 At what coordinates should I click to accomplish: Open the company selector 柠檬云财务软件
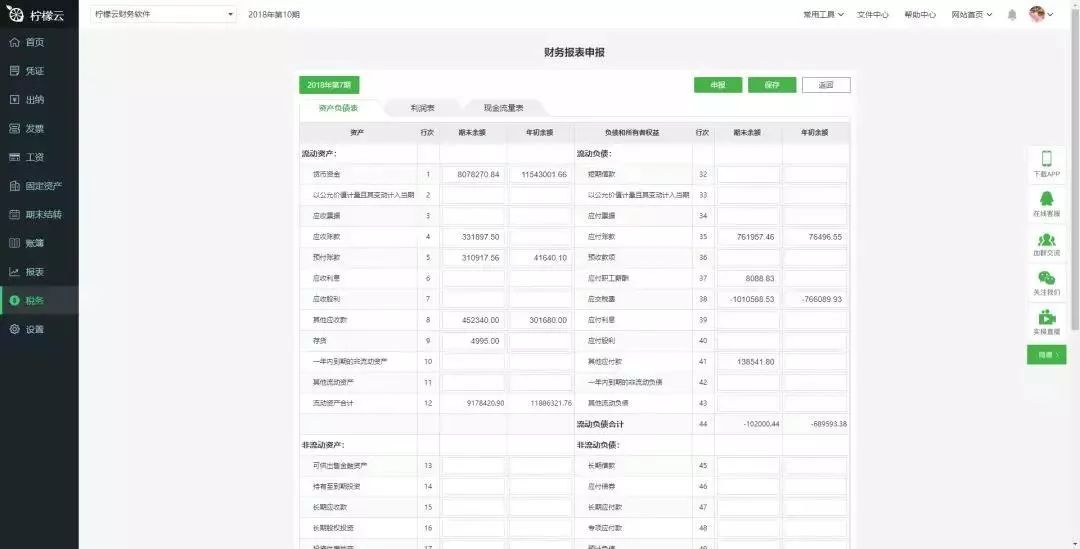coord(163,14)
